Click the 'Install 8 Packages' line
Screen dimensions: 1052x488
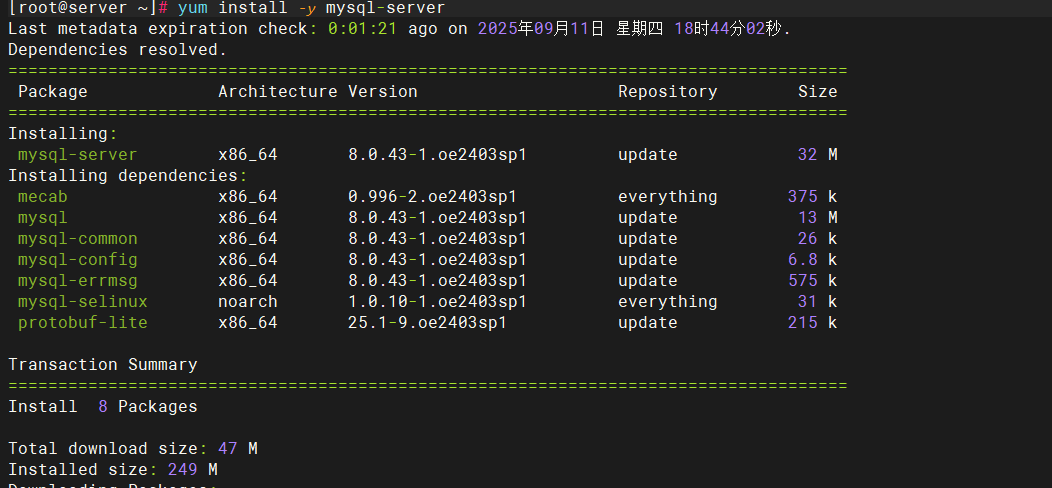103,407
